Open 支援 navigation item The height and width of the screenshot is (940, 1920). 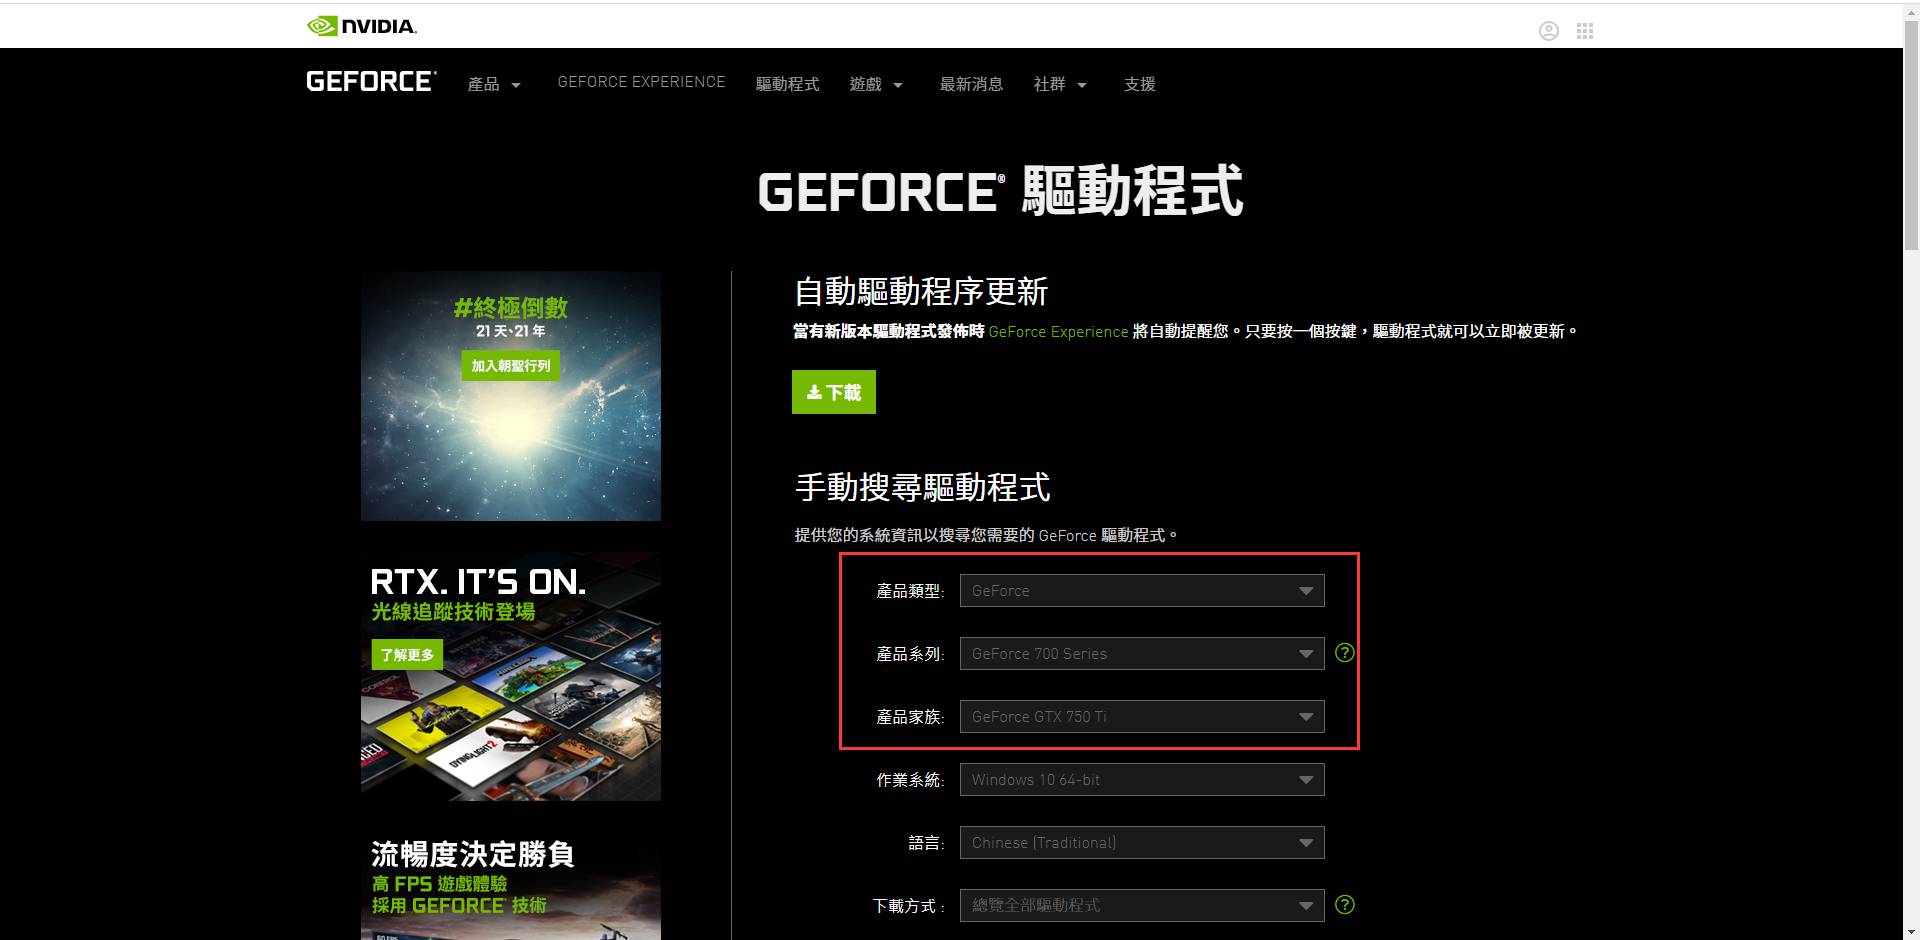coord(1140,85)
